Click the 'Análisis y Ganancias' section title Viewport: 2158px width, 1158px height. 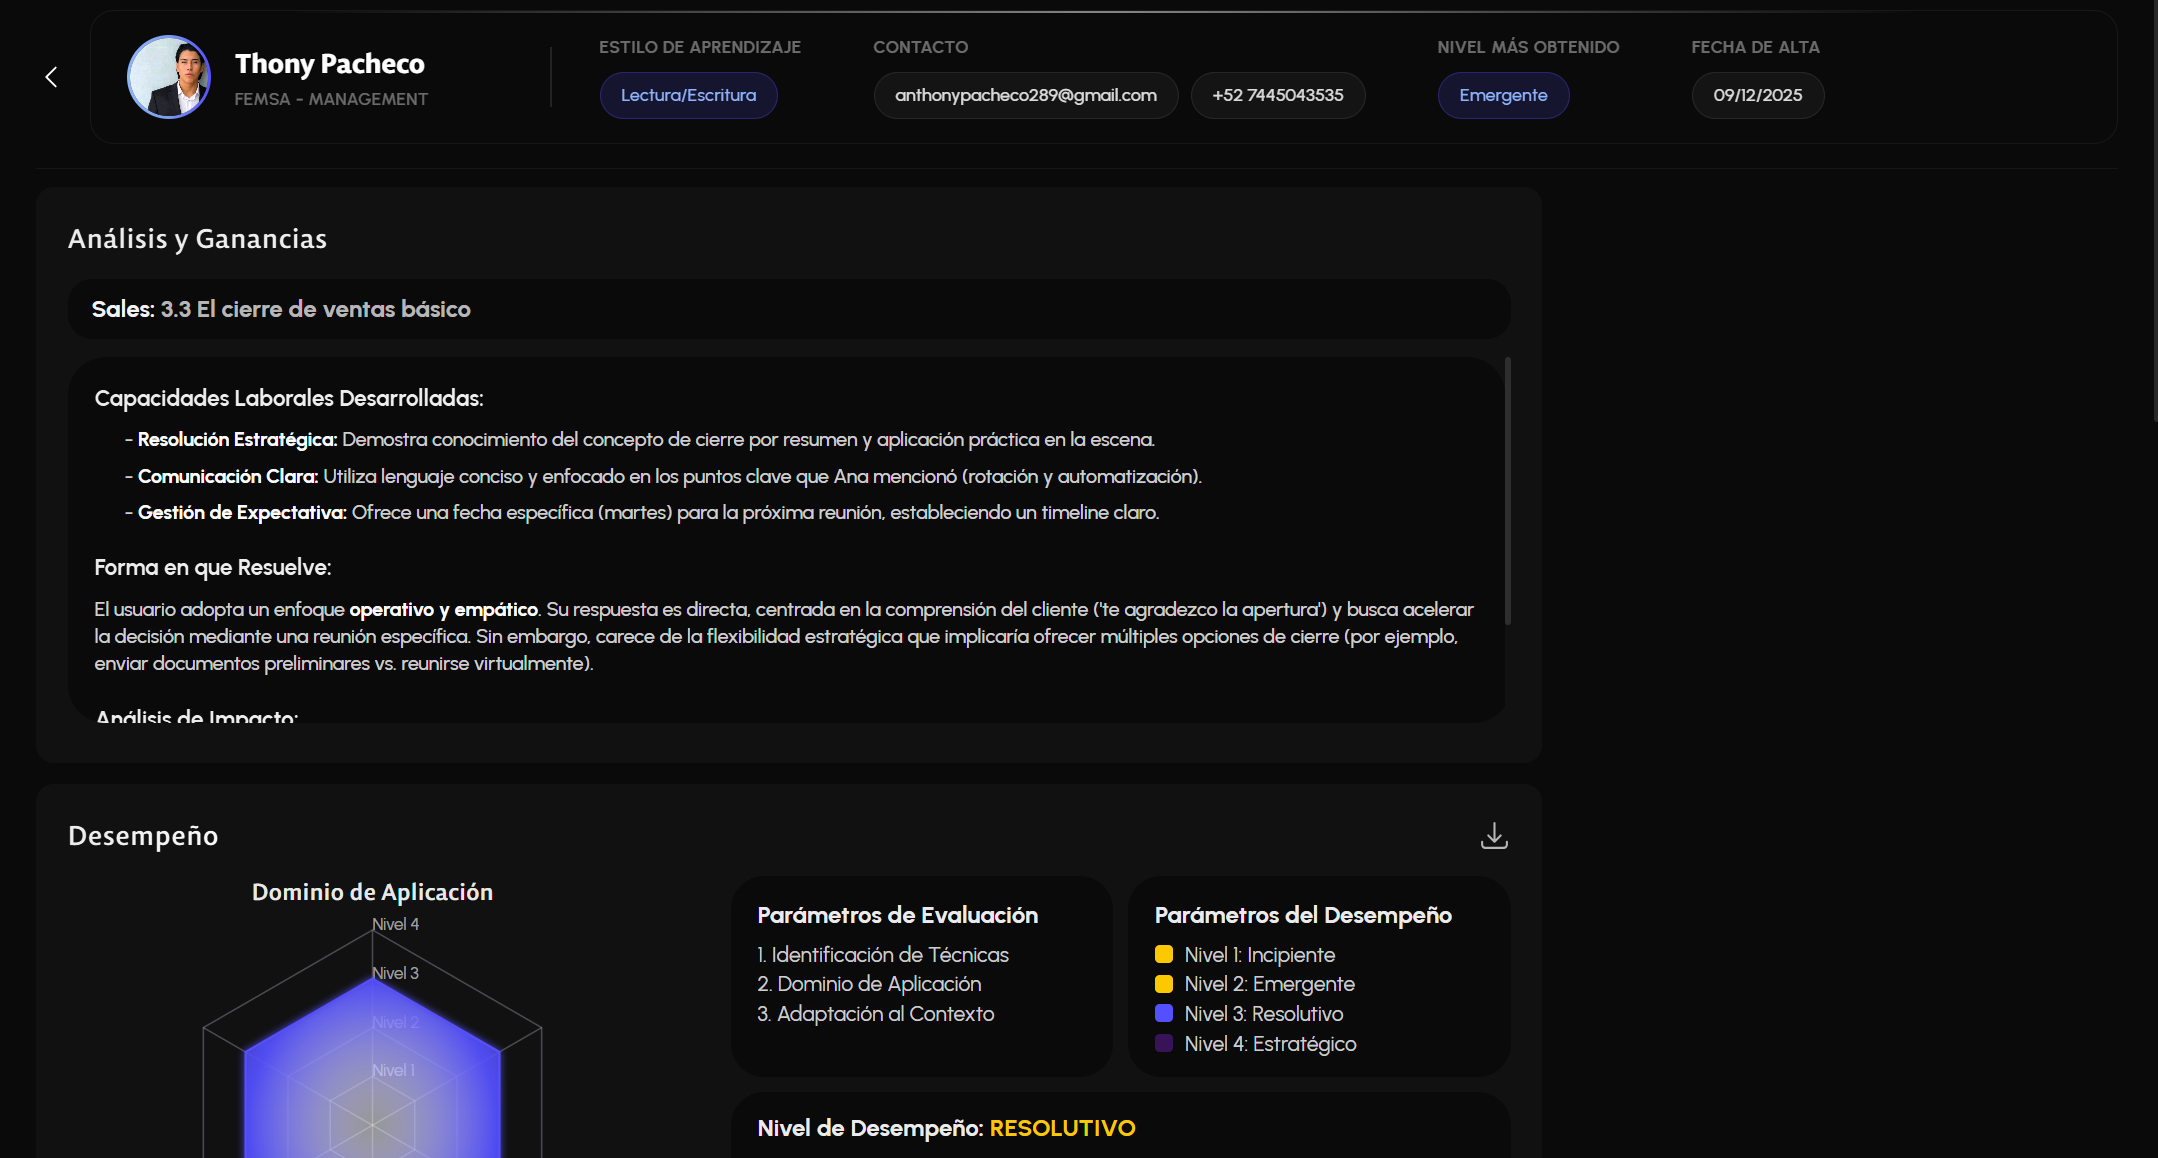(197, 239)
